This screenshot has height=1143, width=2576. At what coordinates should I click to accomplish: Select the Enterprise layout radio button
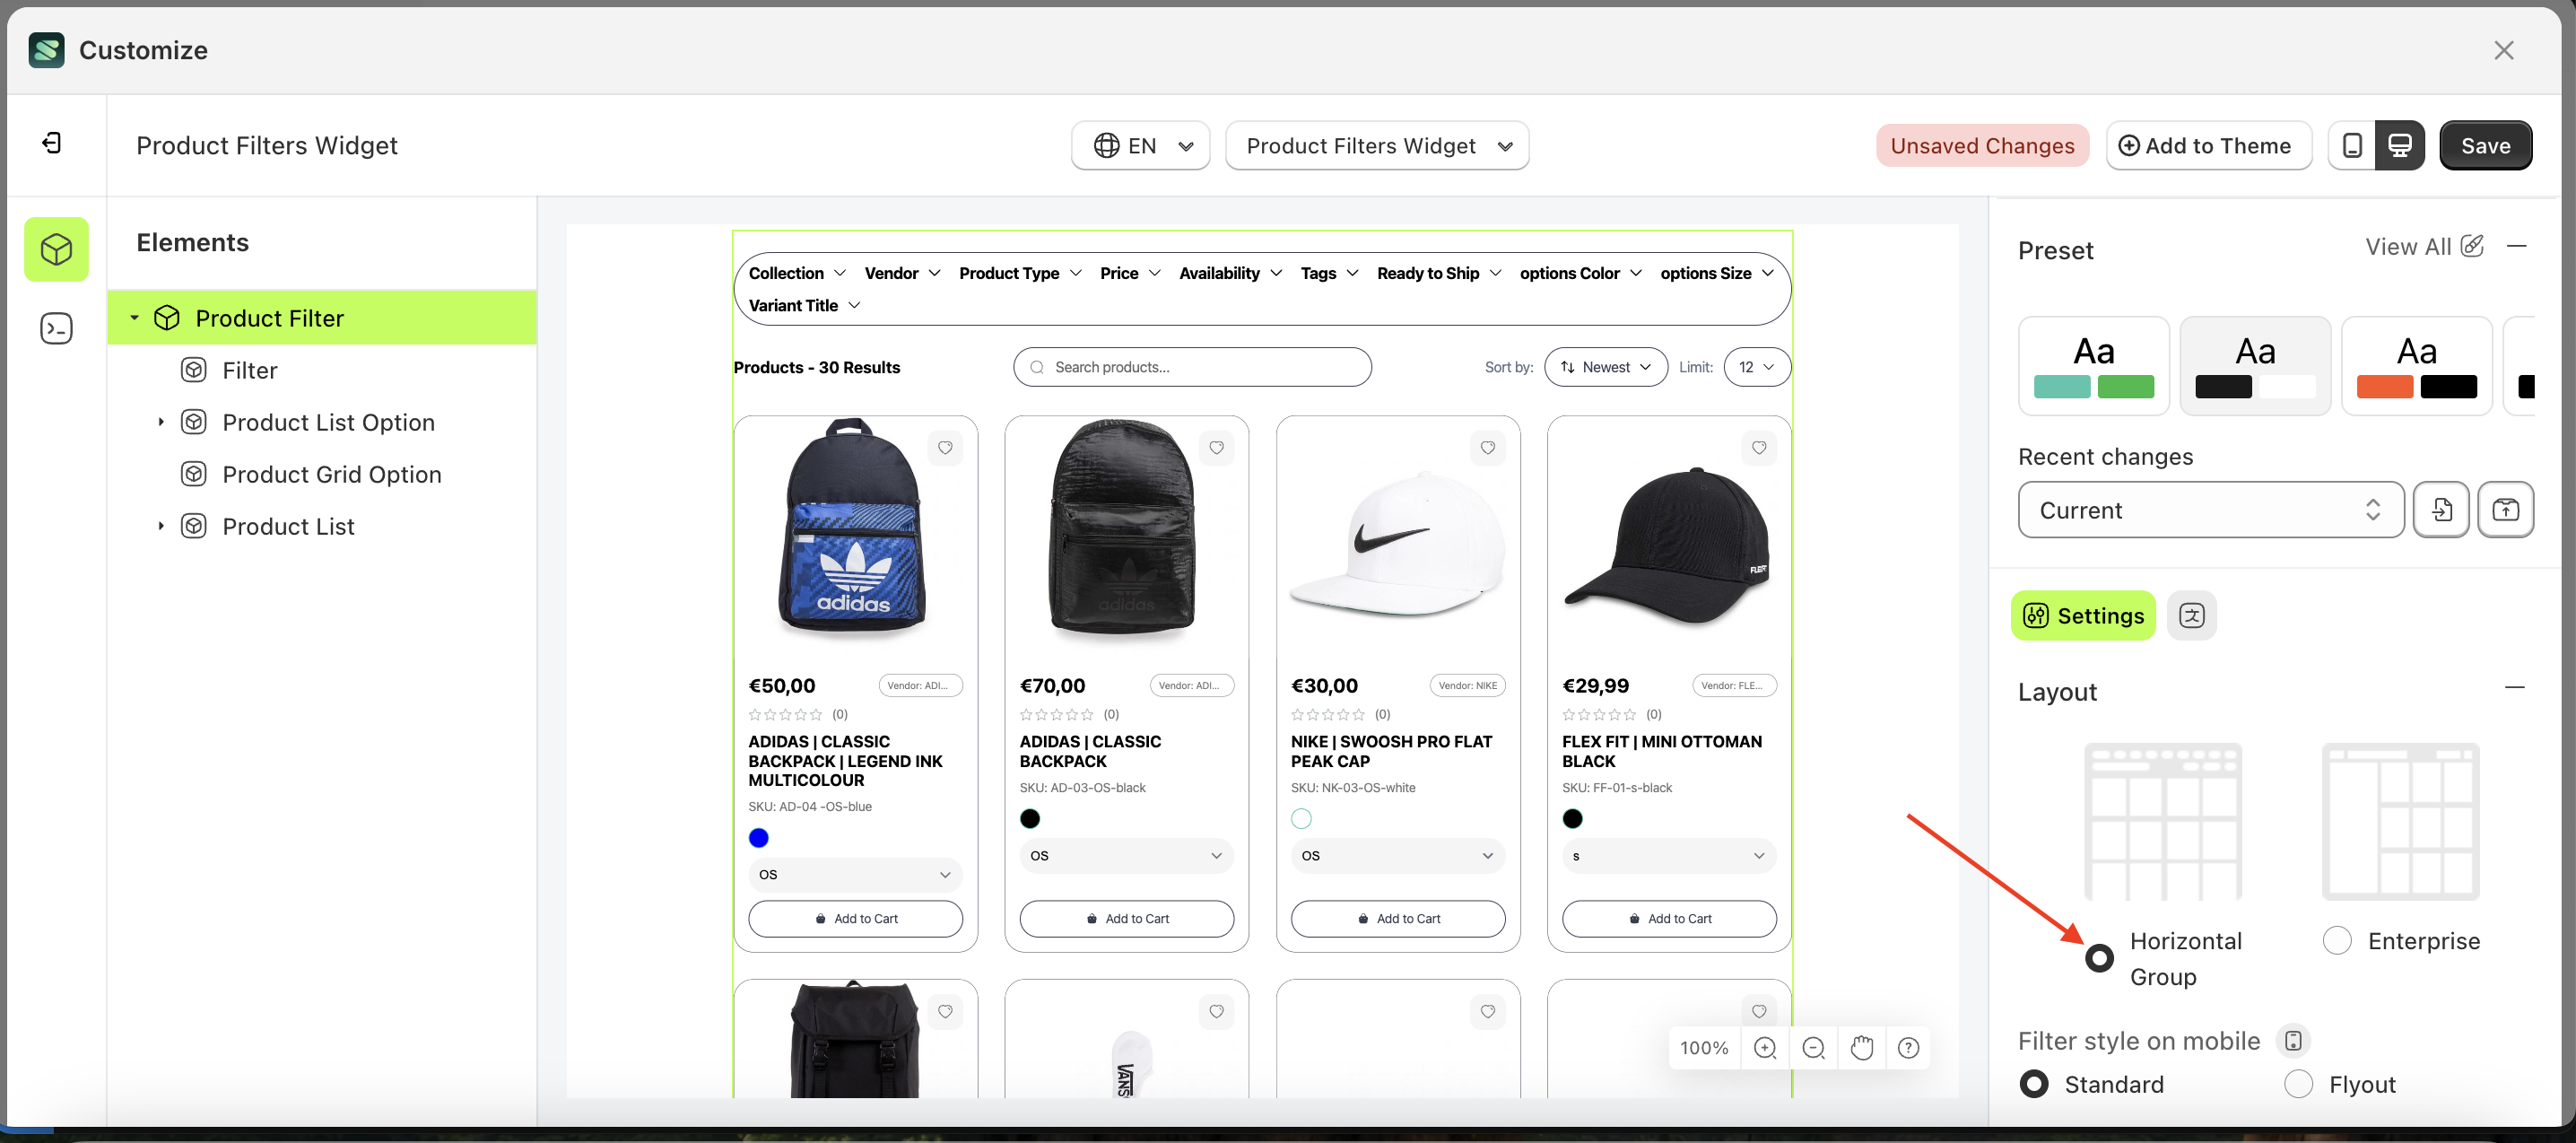[x=2337, y=940]
